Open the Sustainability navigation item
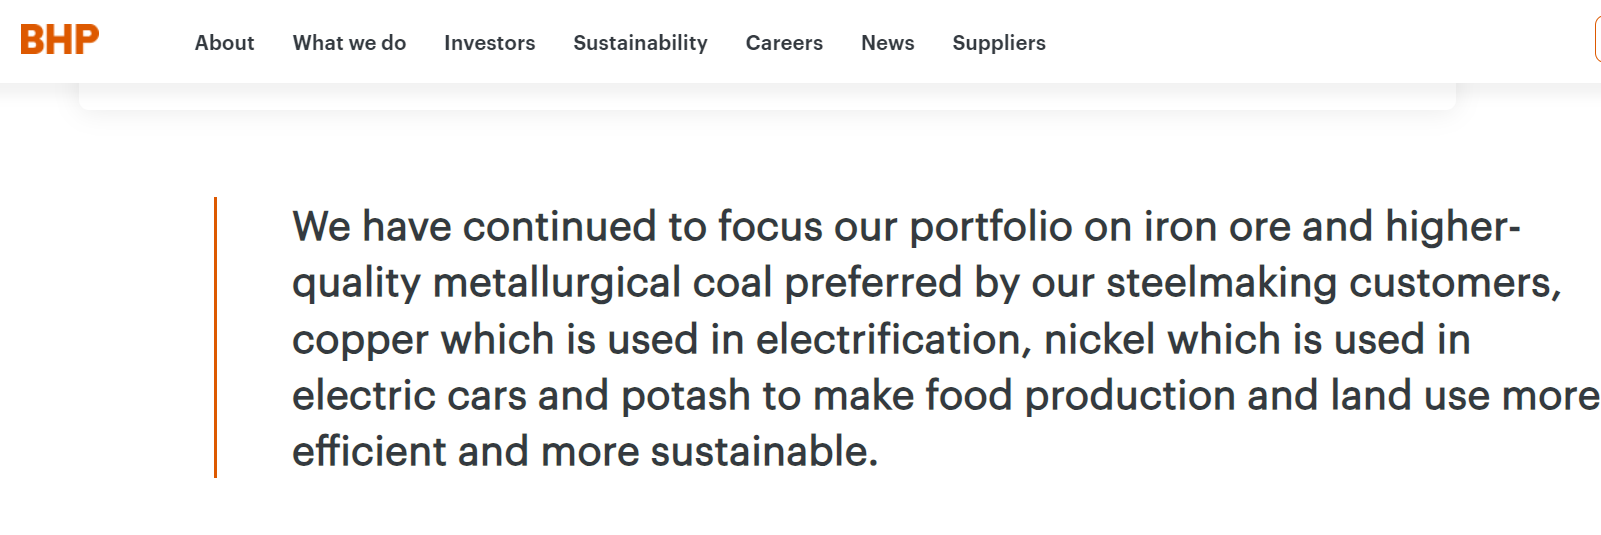 (x=640, y=43)
